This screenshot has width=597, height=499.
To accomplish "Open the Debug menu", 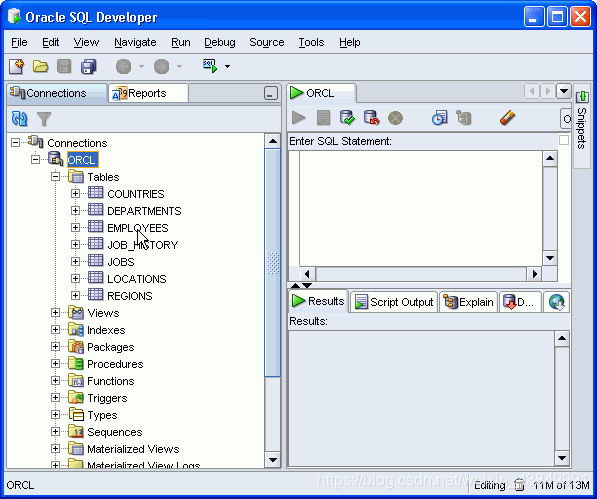I will pyautogui.click(x=220, y=42).
